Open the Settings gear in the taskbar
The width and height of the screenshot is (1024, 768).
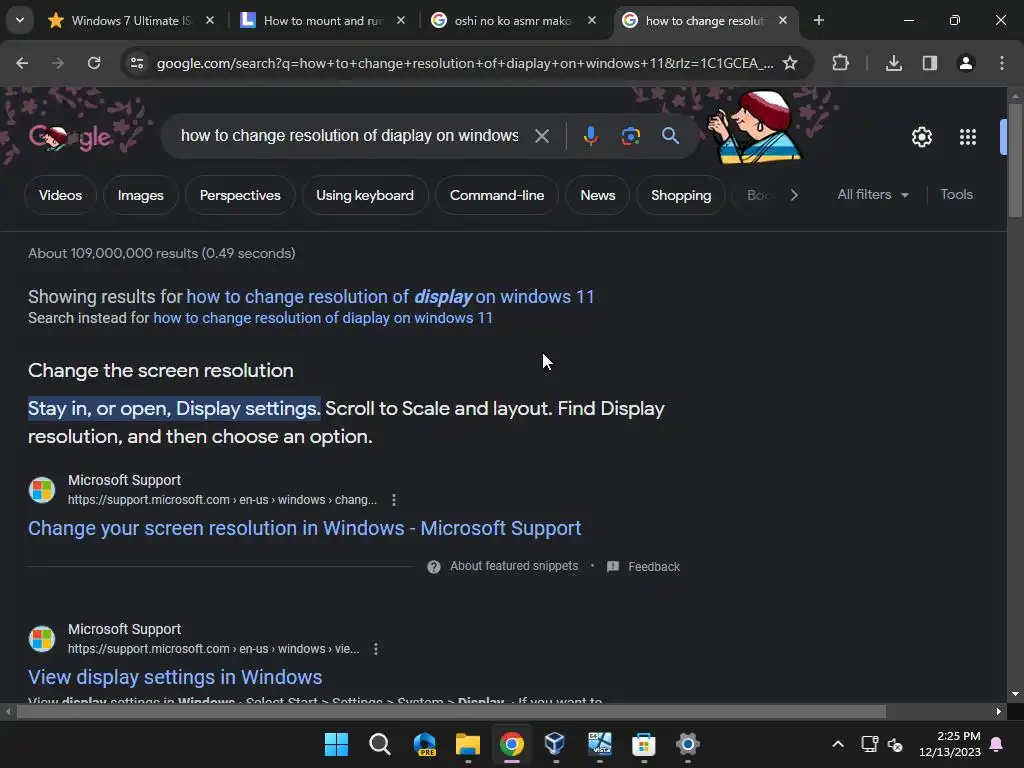click(x=688, y=744)
